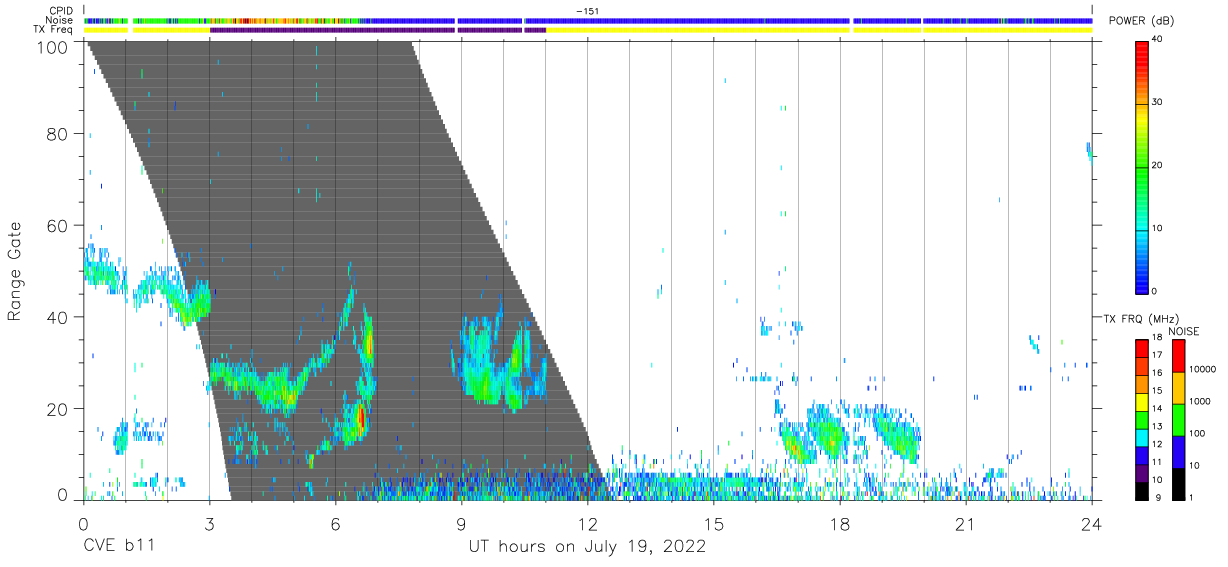
Task: Click the red 17–18 MHz TX FRQ swatch
Action: [x=1142, y=348]
